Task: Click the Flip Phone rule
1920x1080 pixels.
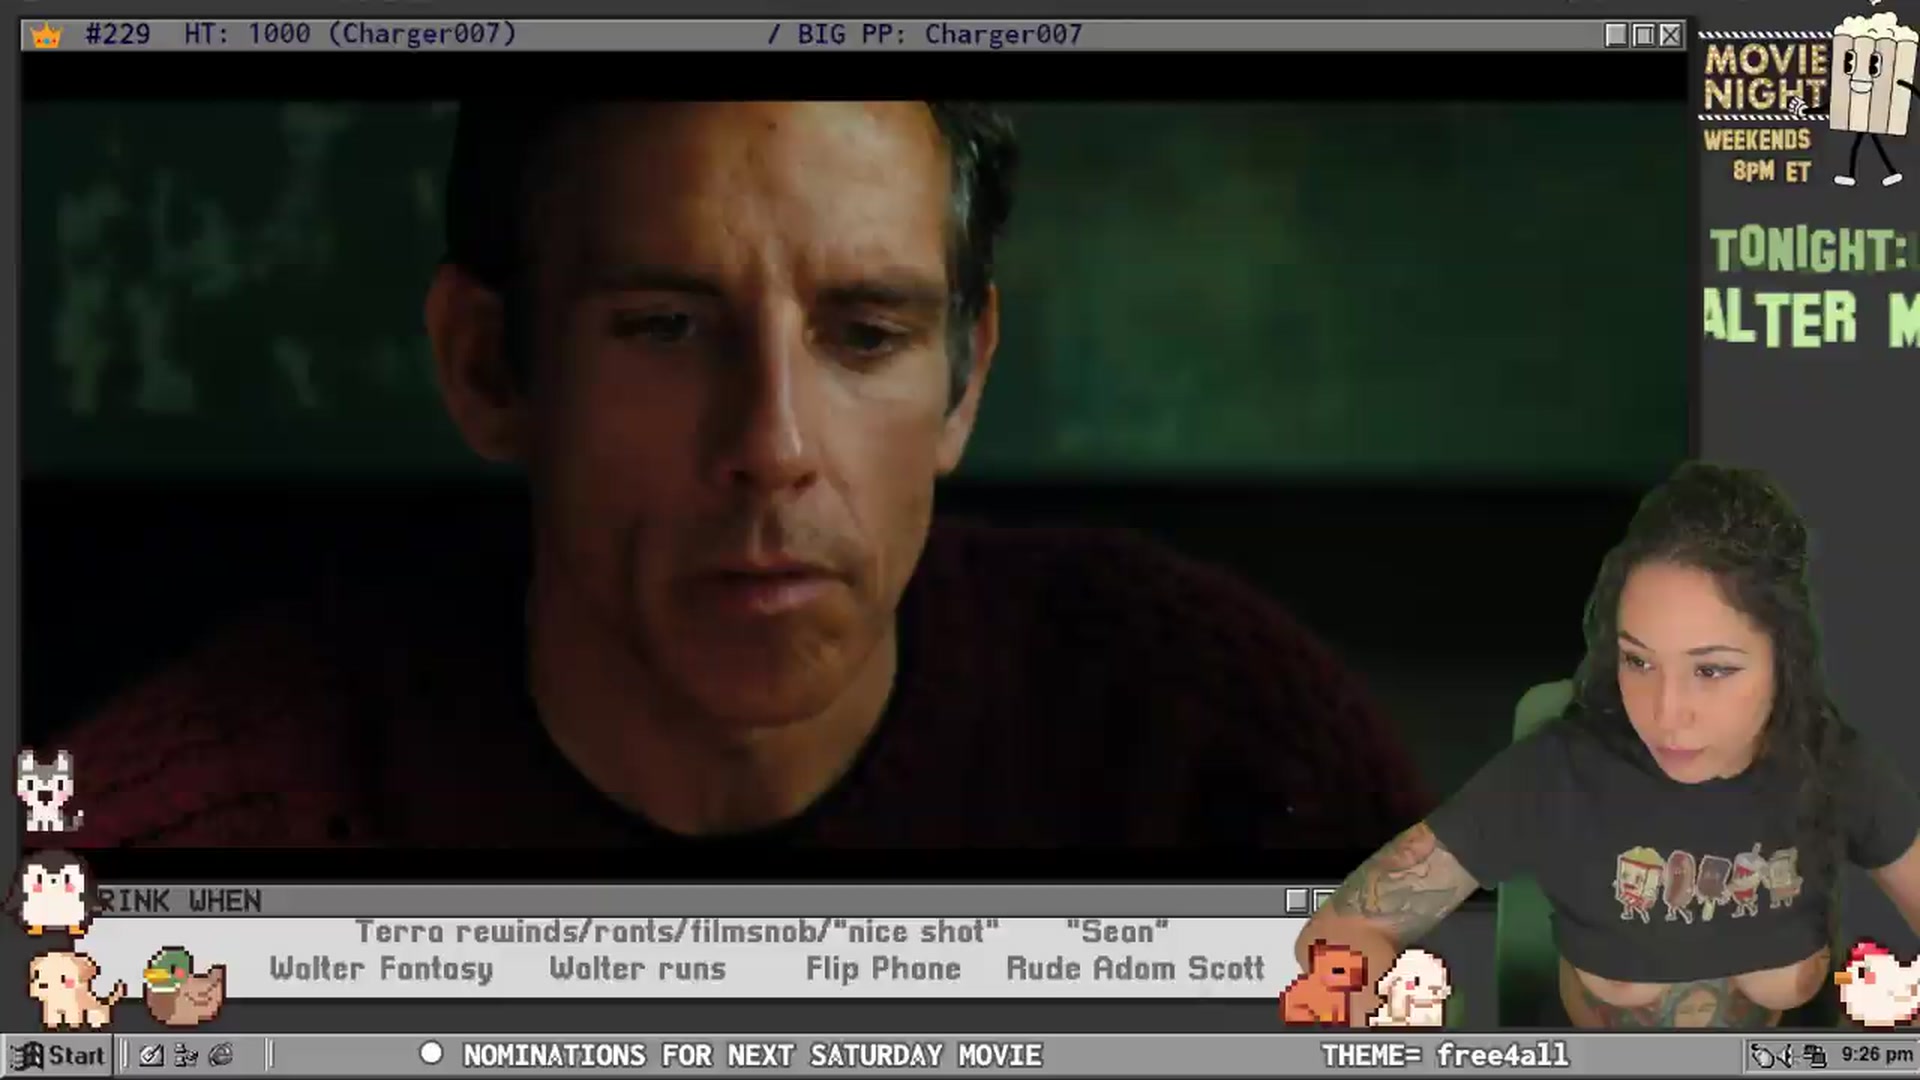Action: tap(883, 968)
